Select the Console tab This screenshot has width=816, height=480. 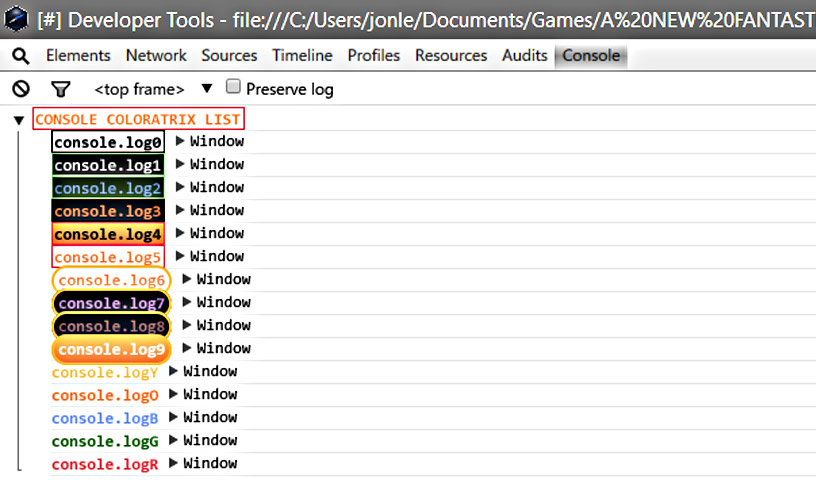591,55
